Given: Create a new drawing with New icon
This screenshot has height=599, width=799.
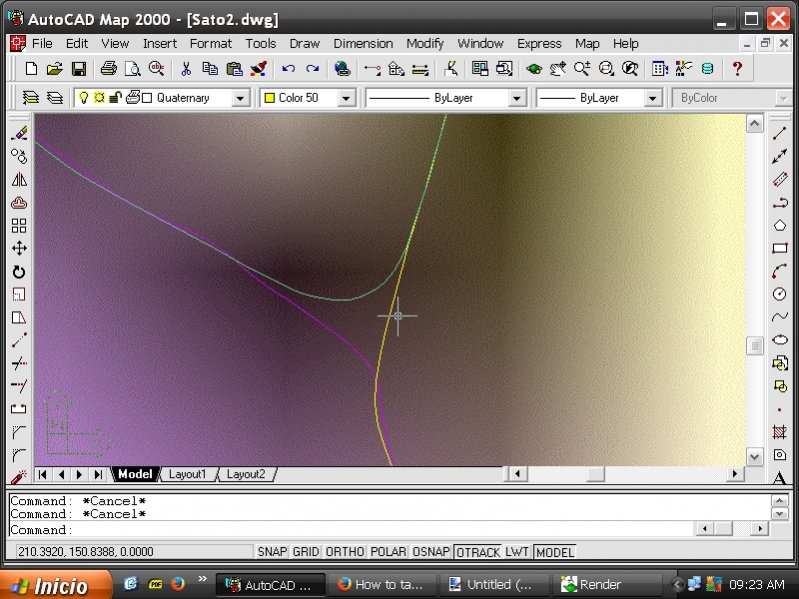Looking at the screenshot, I should pyautogui.click(x=31, y=68).
